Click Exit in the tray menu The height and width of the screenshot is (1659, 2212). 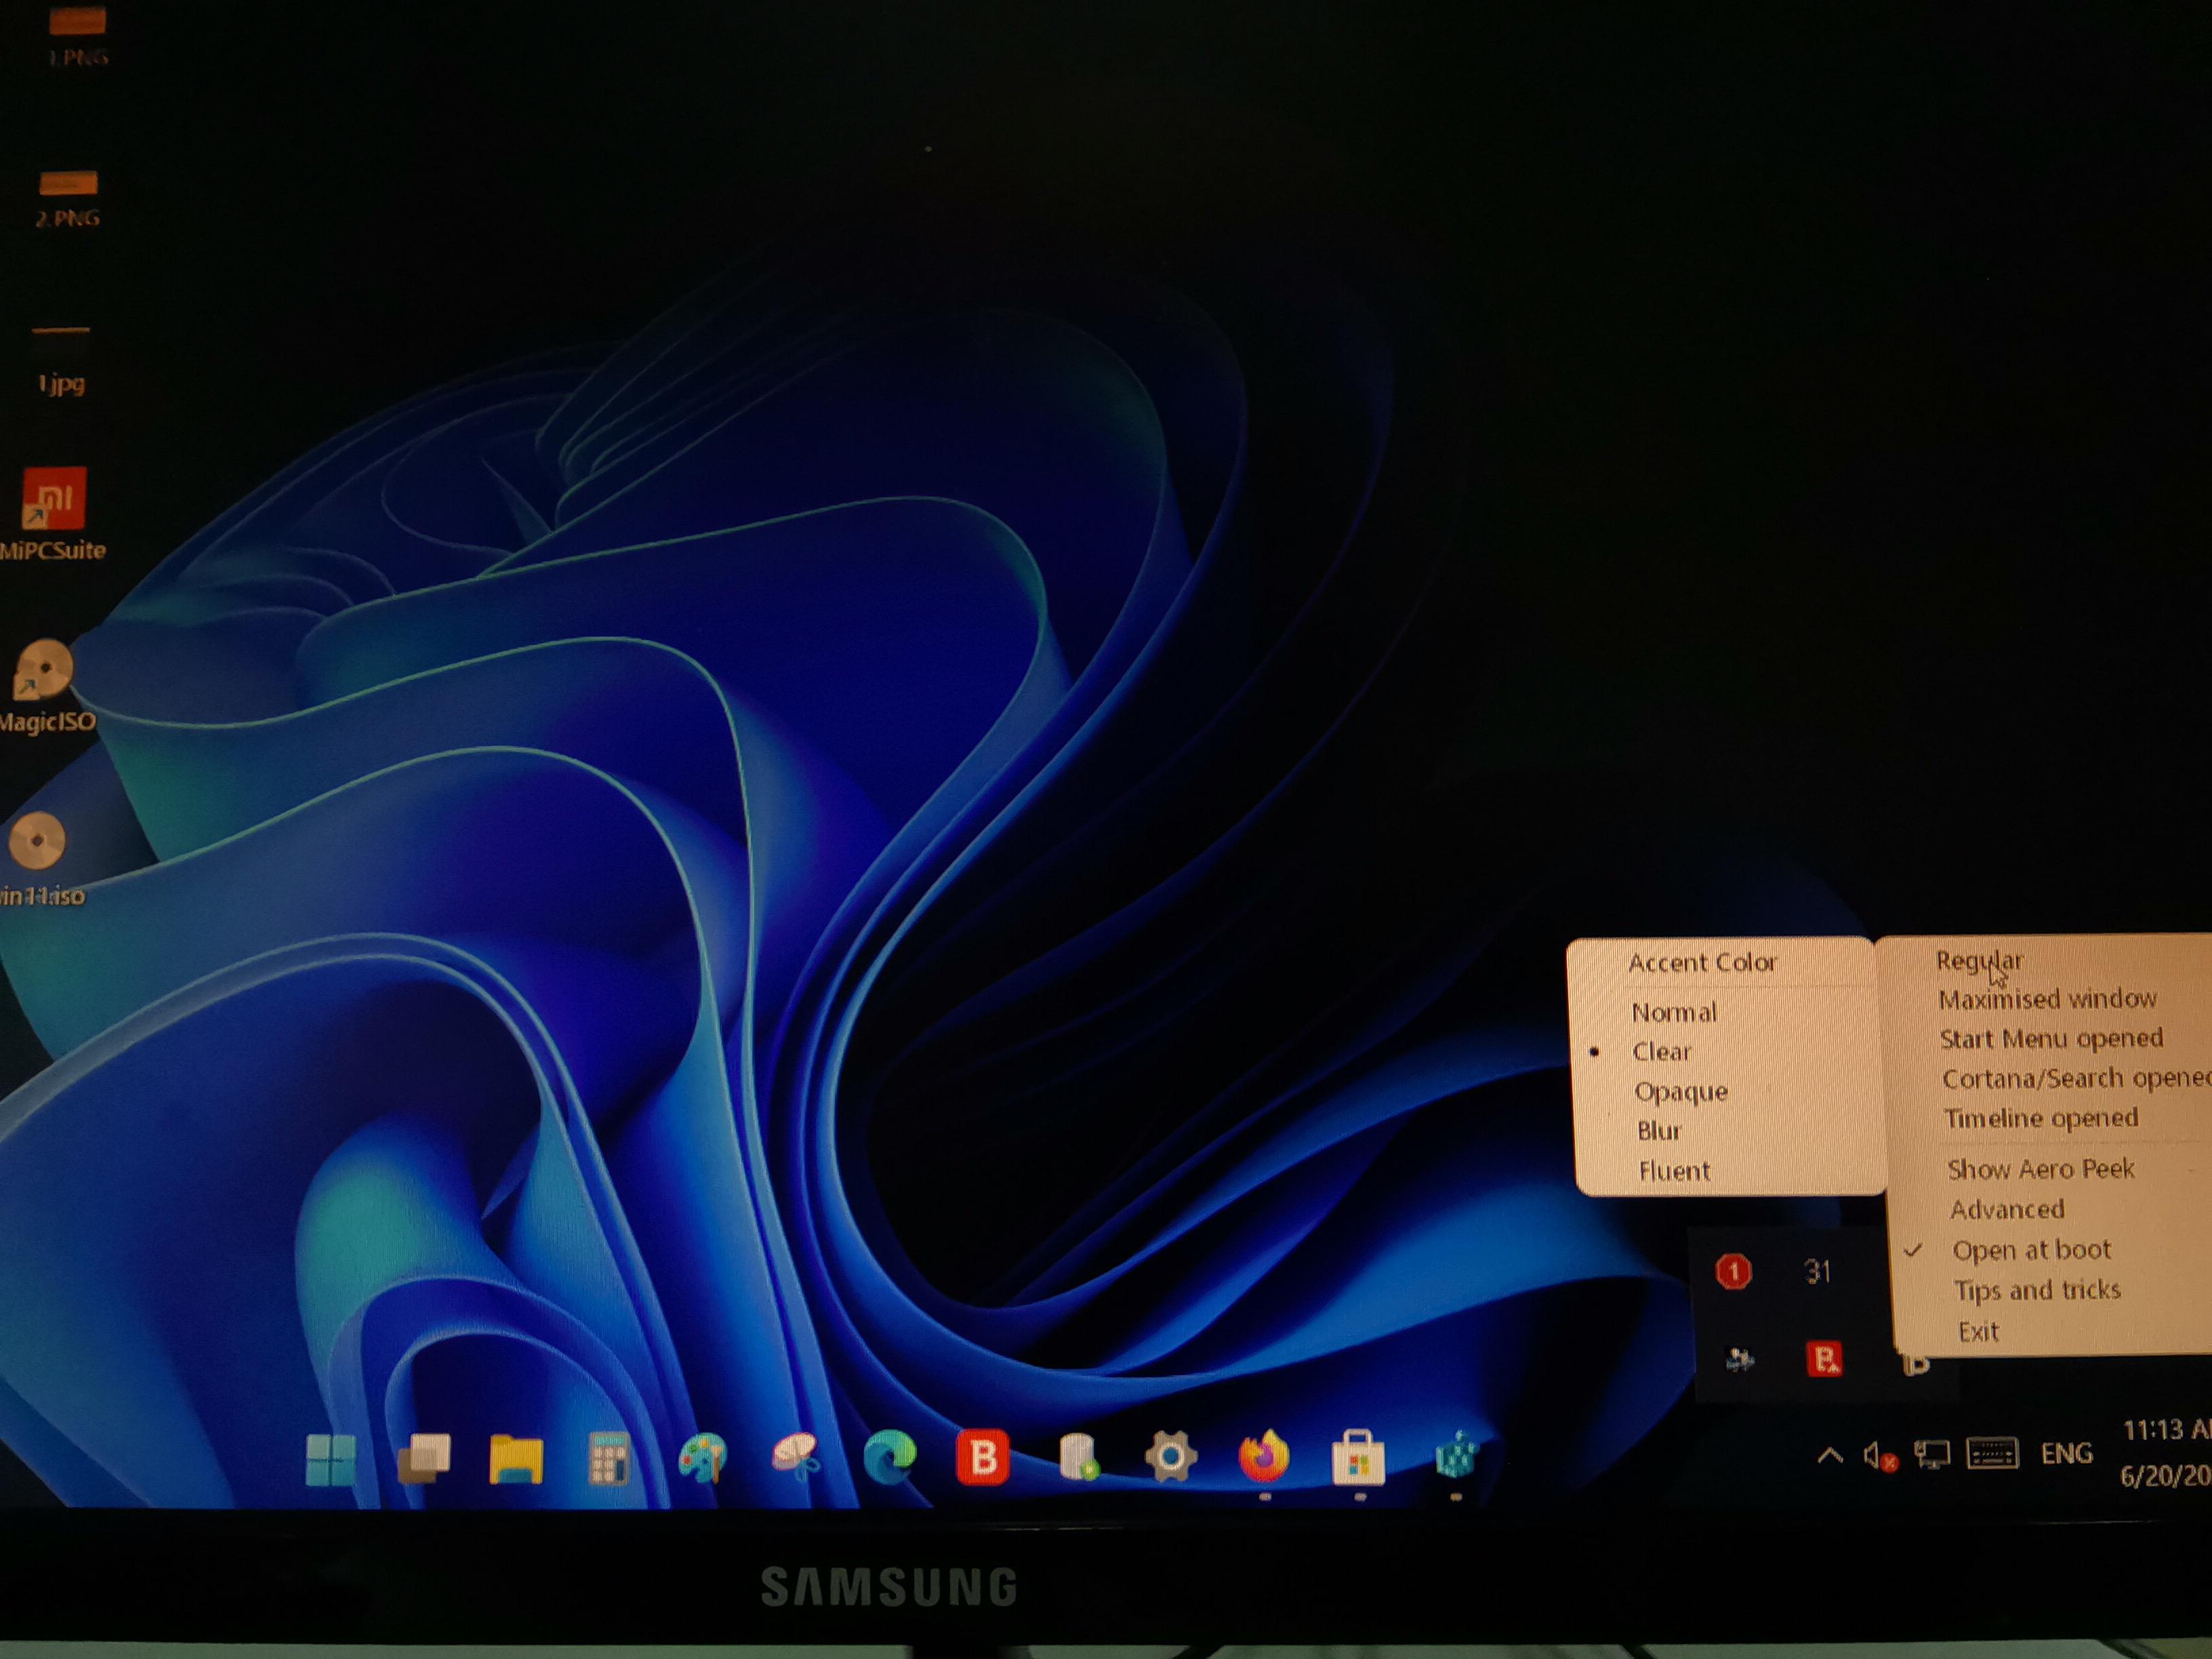click(1978, 1332)
